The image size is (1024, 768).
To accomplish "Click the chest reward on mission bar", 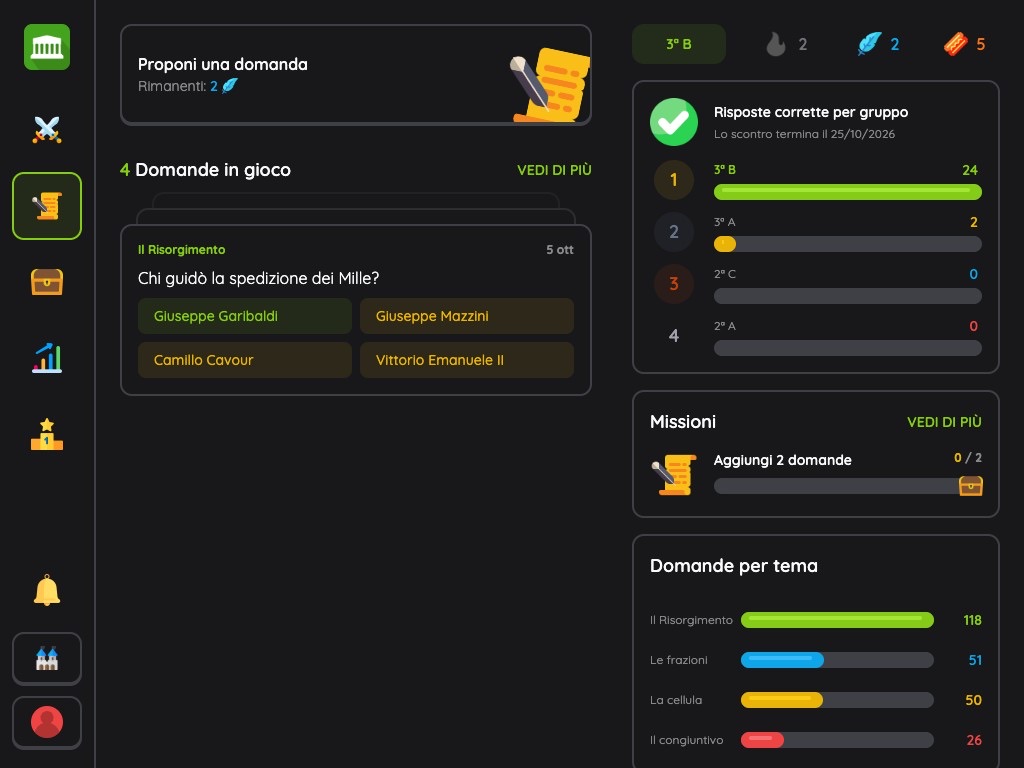I will pyautogui.click(x=970, y=486).
